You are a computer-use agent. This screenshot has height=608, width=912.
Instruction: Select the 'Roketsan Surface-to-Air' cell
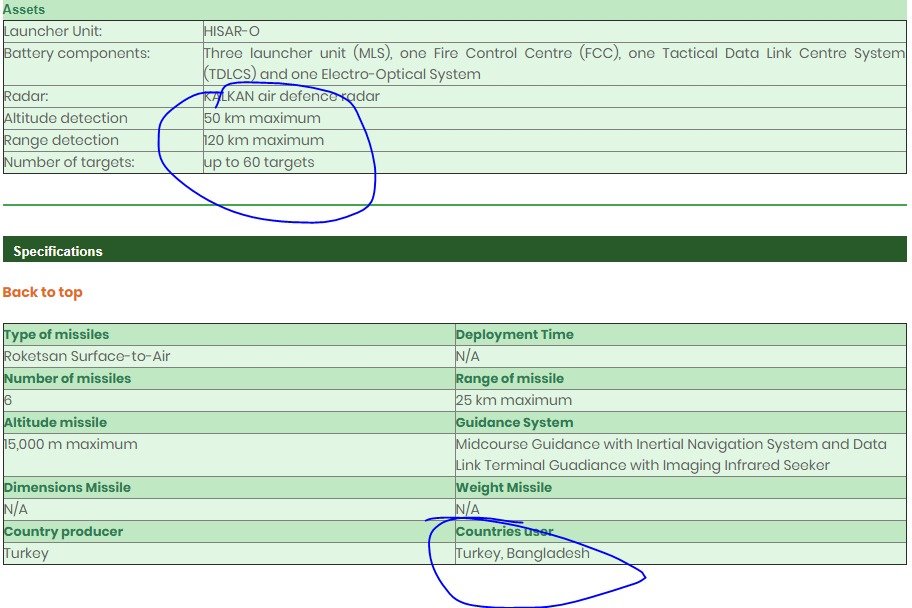point(229,357)
